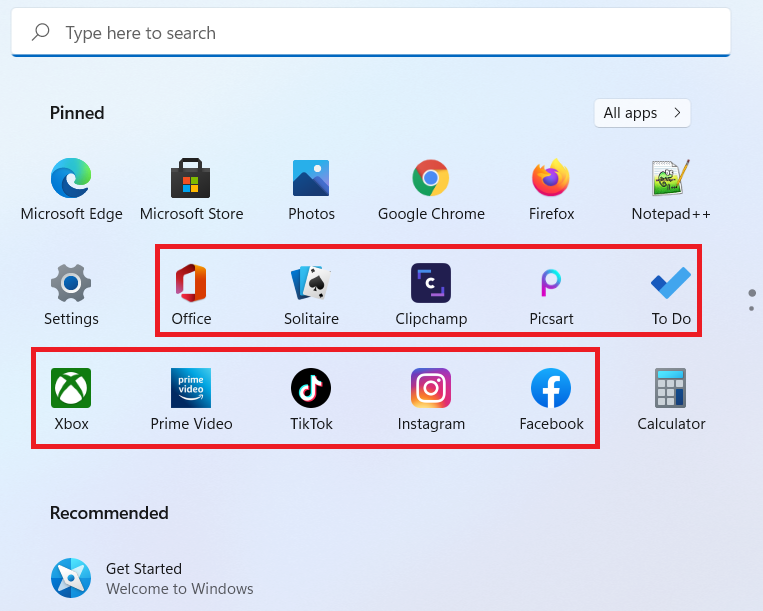The width and height of the screenshot is (763, 611).
Task: Launch the Office app
Action: [191, 294]
